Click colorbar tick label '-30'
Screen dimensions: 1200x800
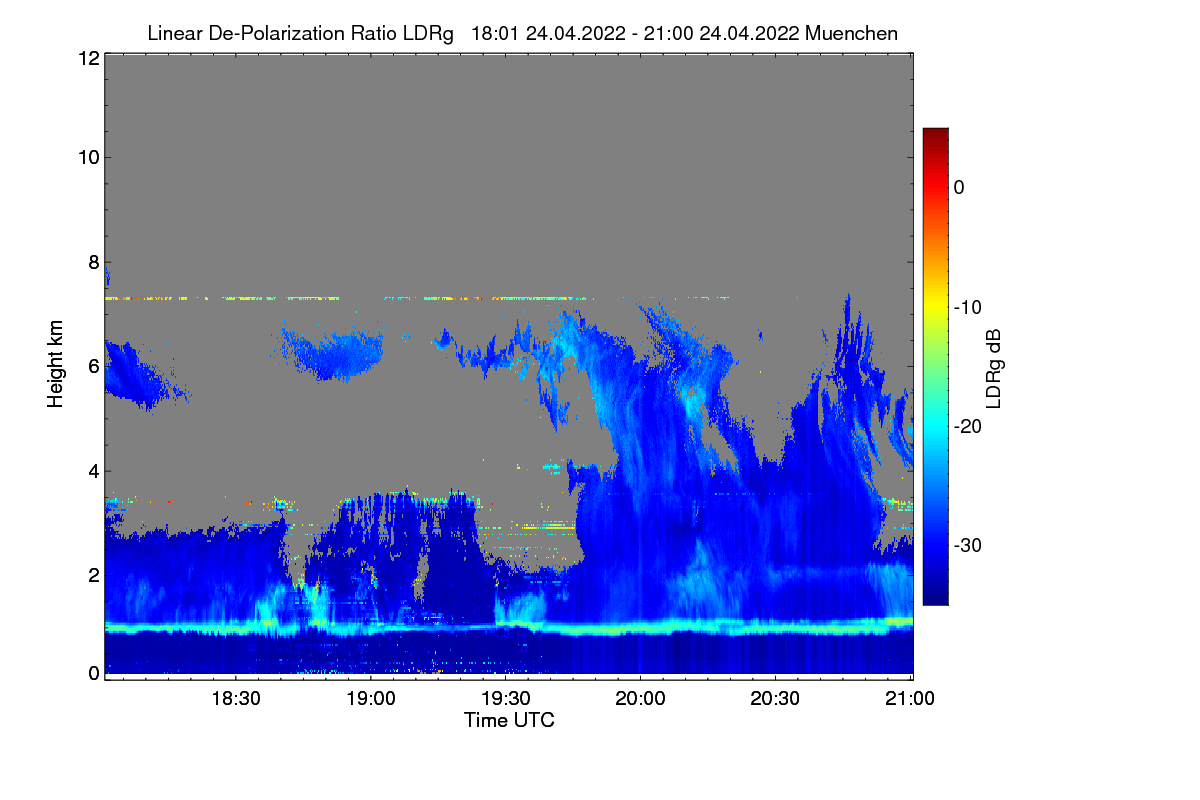pos(968,546)
